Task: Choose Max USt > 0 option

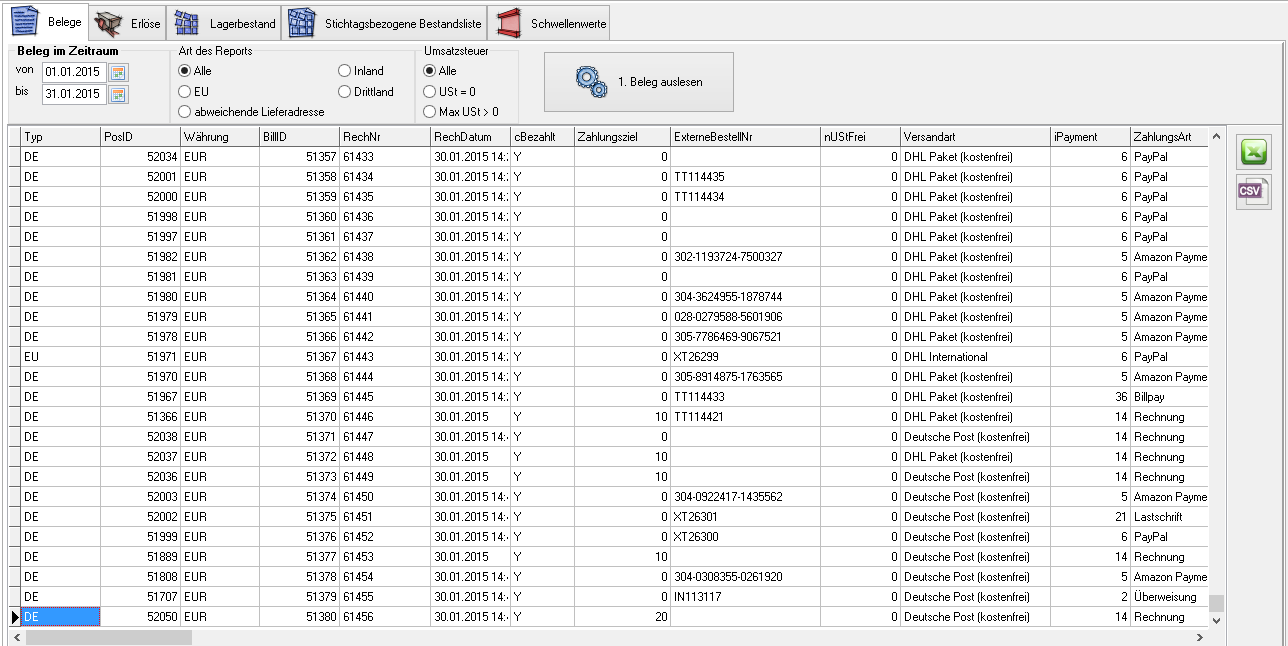Action: 430,112
